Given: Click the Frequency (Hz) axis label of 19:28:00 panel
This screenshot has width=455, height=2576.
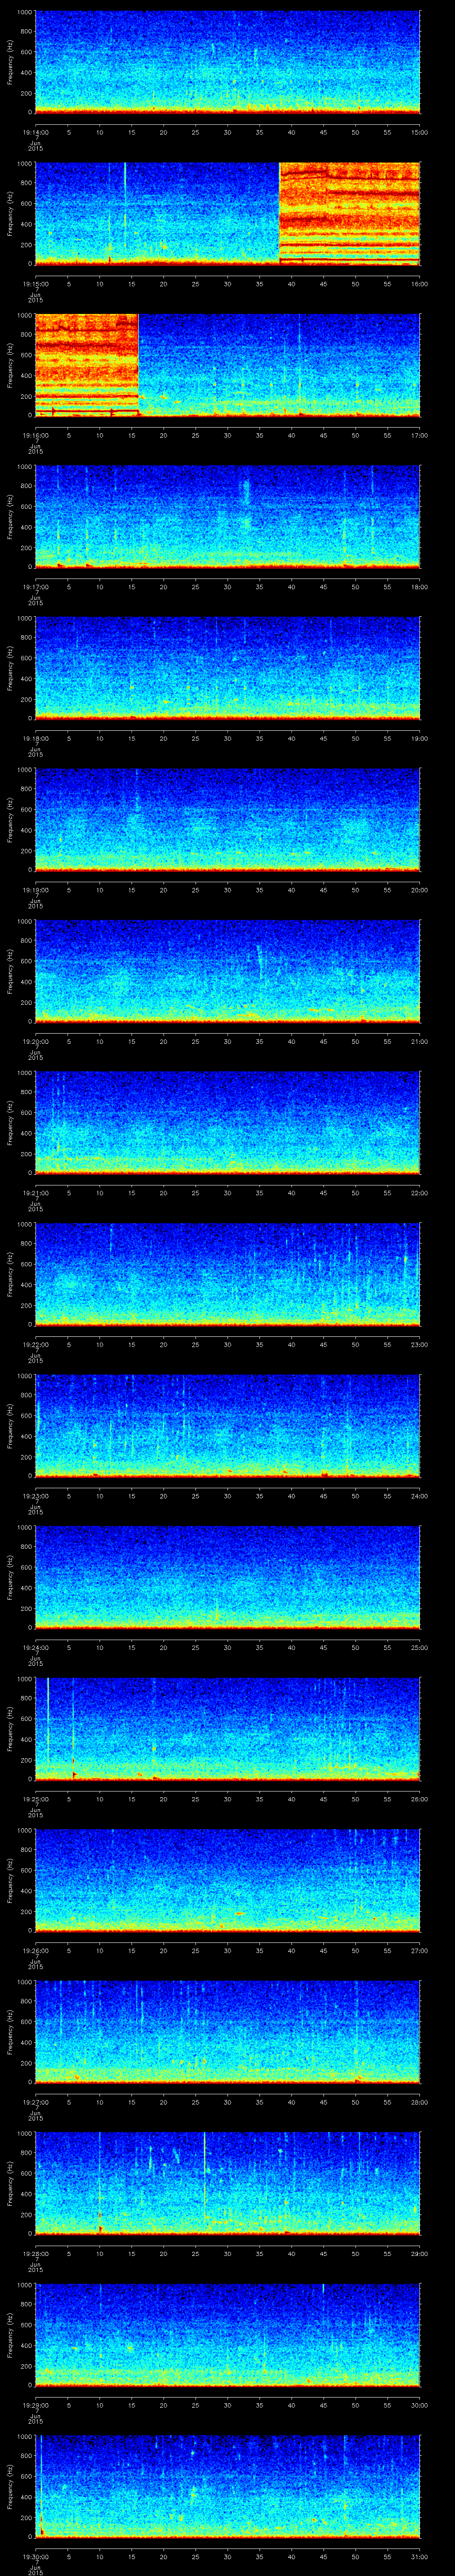Looking at the screenshot, I should coord(10,2183).
